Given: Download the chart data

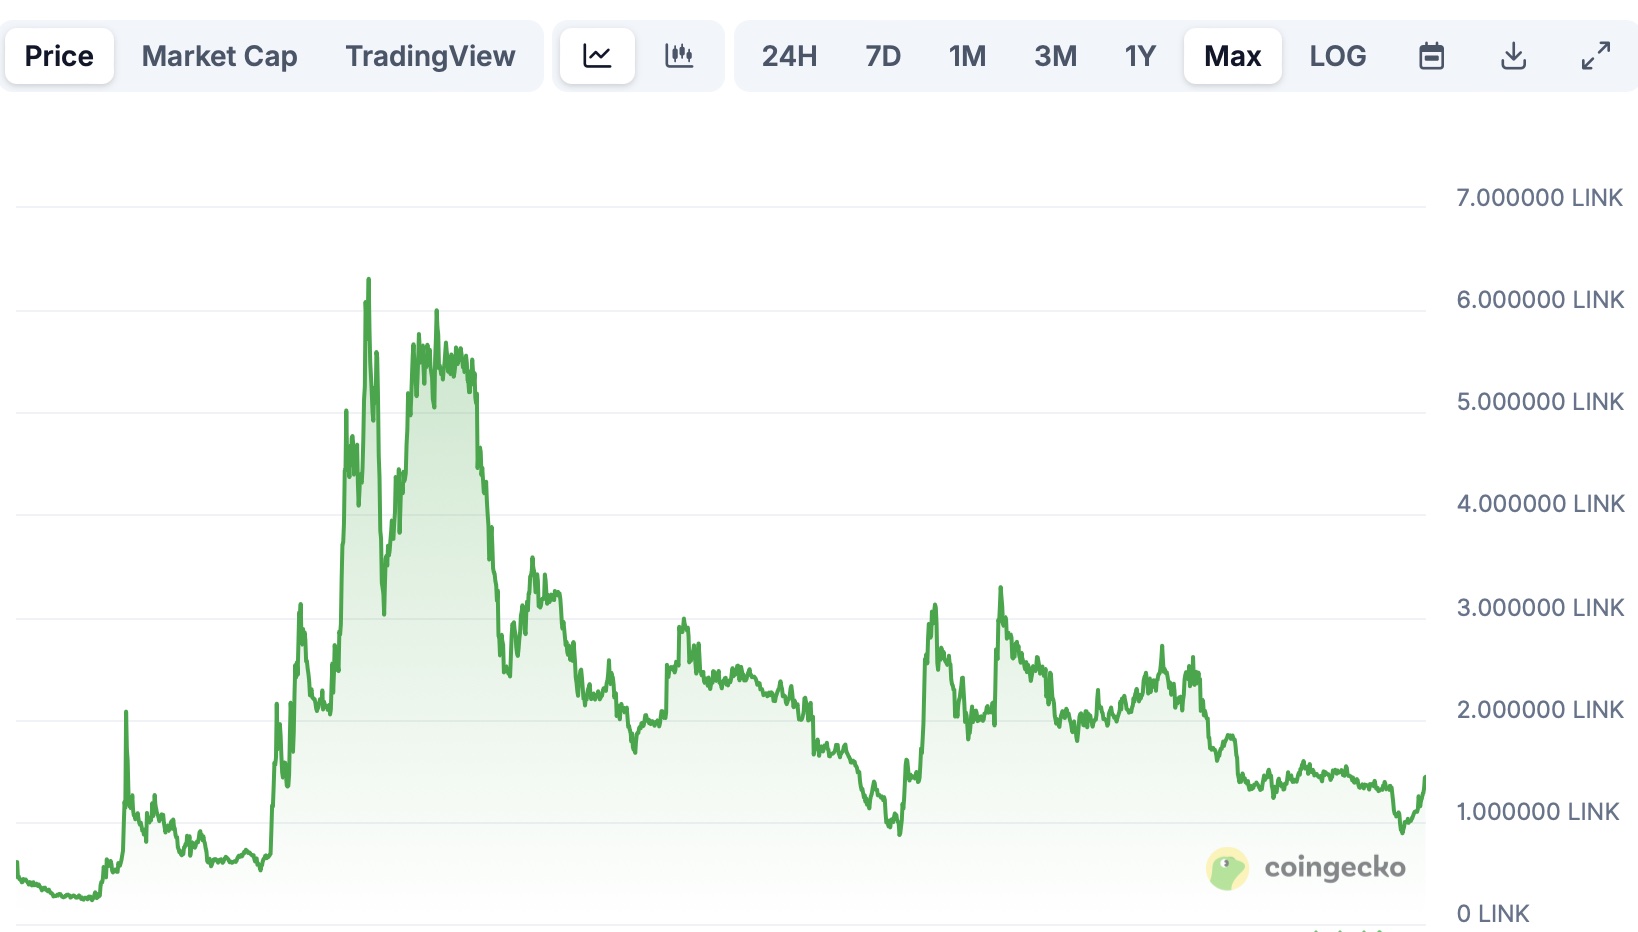Looking at the screenshot, I should coord(1514,56).
